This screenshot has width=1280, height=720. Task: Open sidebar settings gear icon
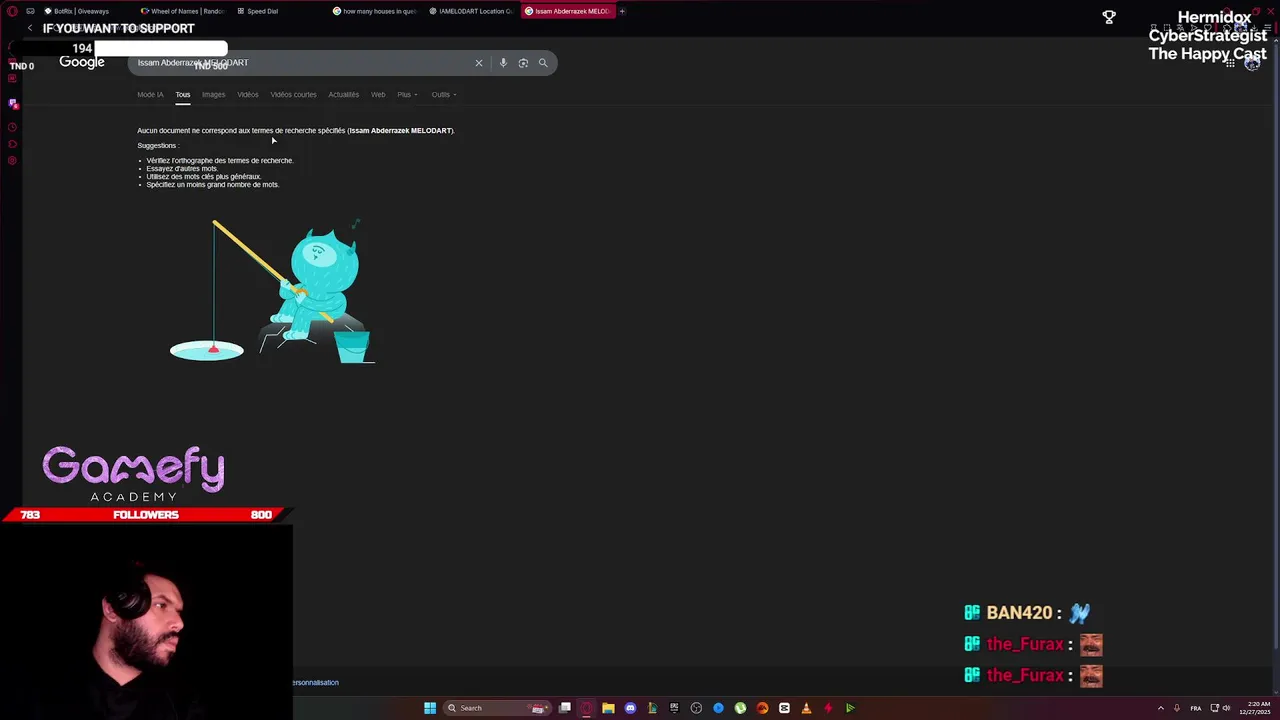pyautogui.click(x=13, y=161)
